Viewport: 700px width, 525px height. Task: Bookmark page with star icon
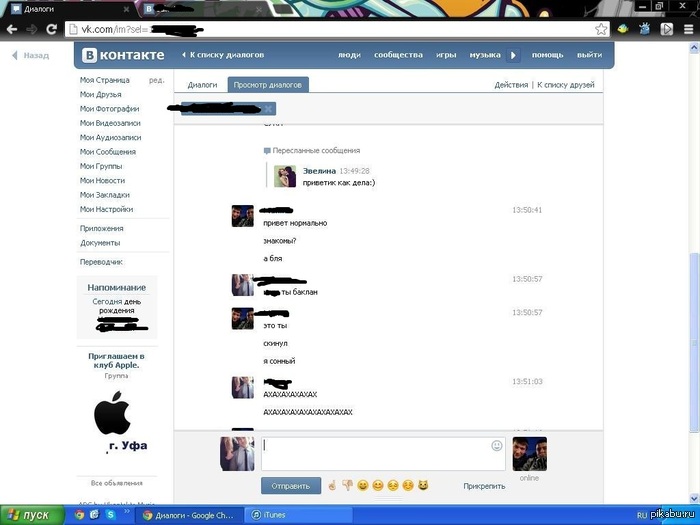[x=601, y=29]
